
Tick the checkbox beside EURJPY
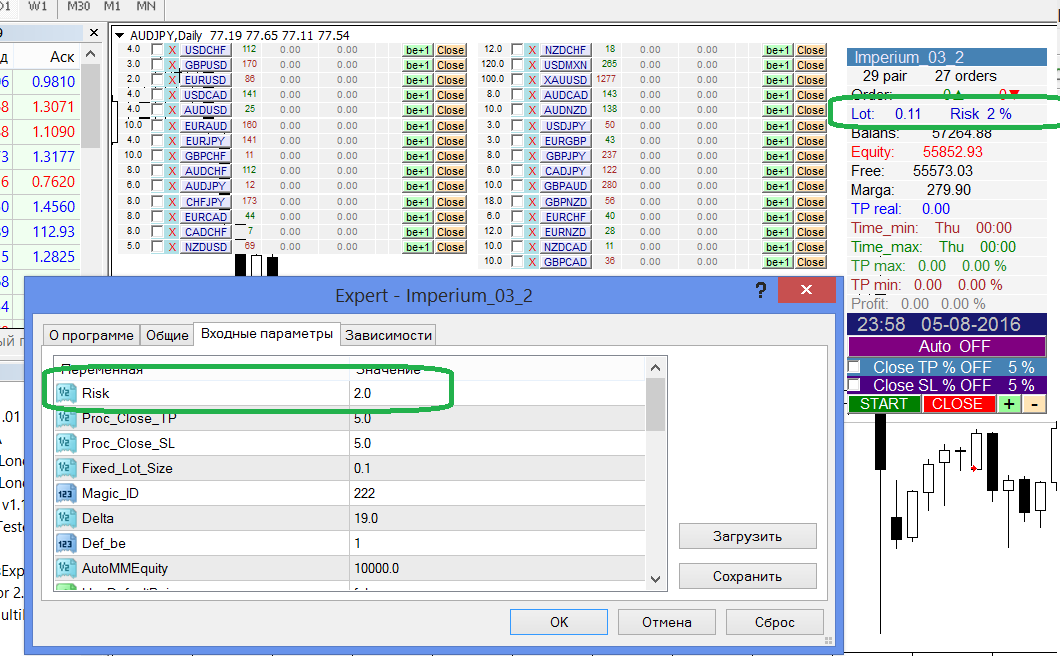[x=157, y=141]
